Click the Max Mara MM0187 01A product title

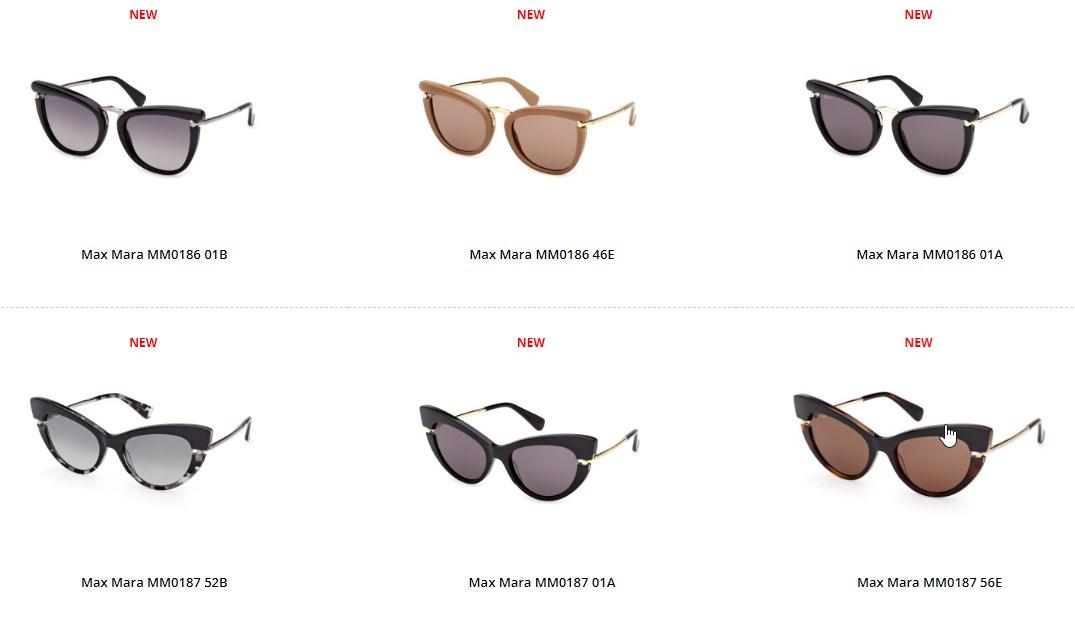point(542,582)
